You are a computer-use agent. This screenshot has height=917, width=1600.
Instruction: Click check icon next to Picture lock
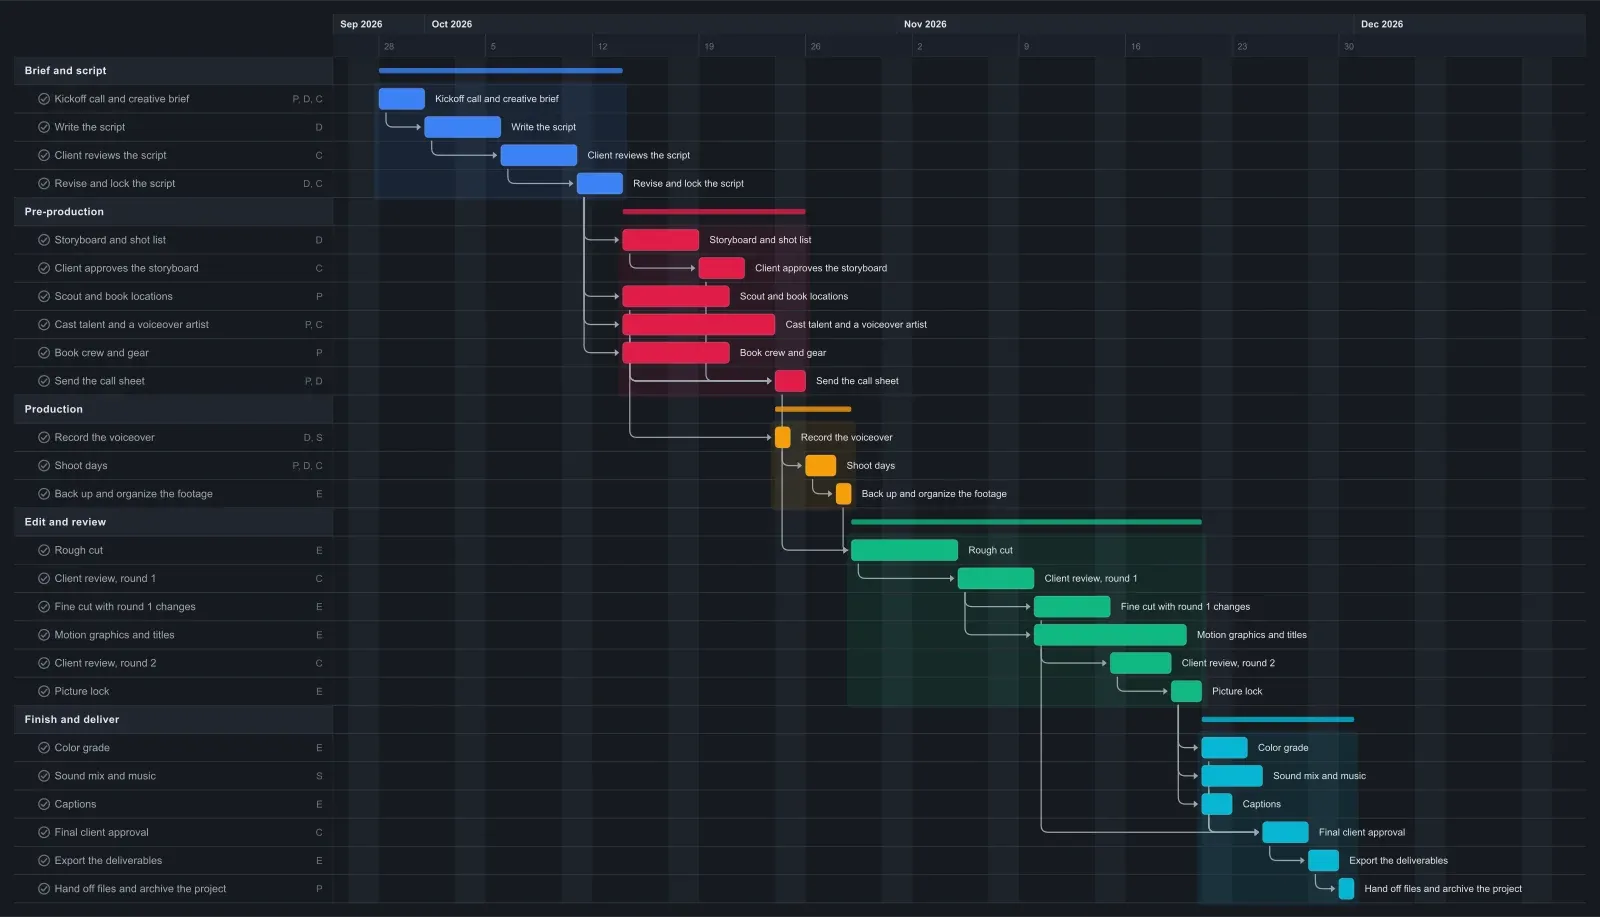point(44,692)
